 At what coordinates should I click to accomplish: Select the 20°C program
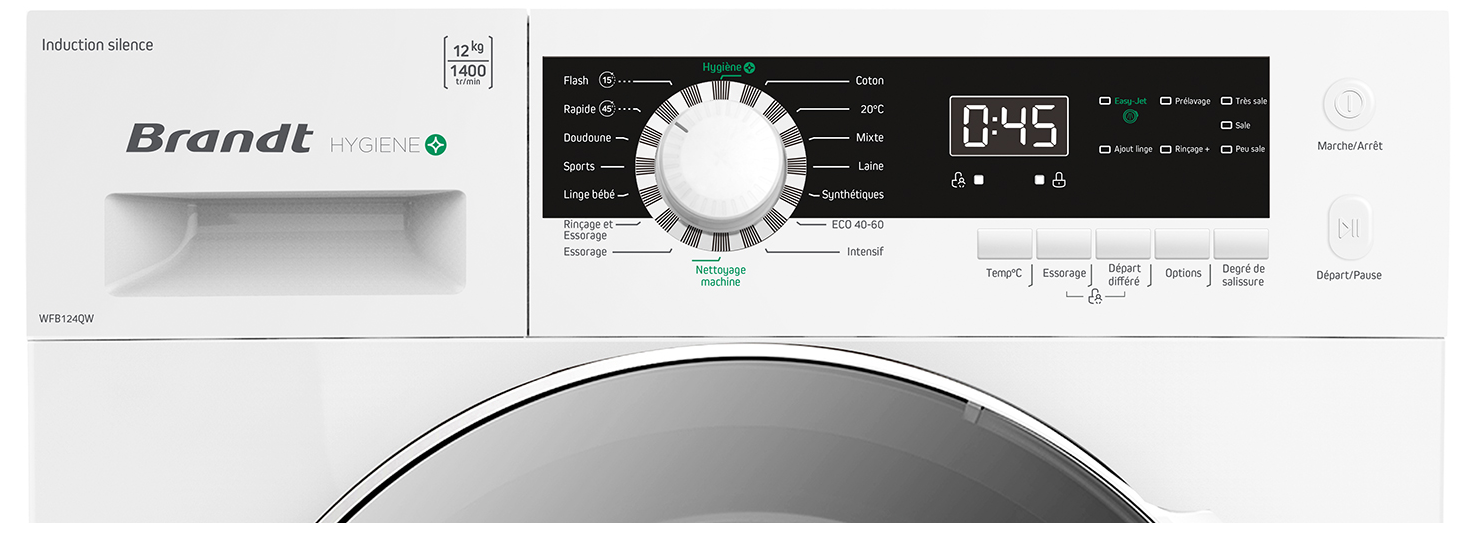pos(872,109)
